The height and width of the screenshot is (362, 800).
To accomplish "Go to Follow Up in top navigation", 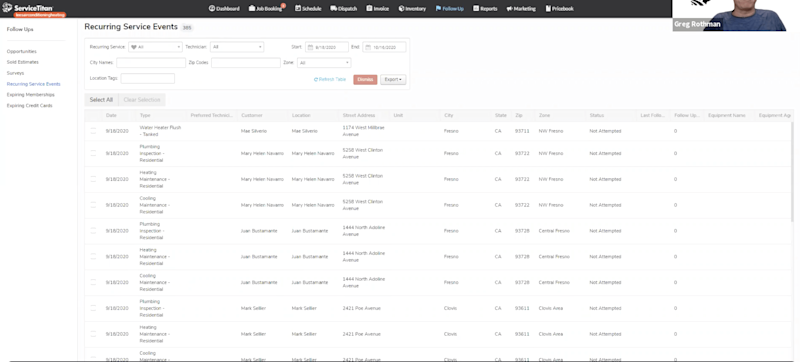I will coord(449,8).
